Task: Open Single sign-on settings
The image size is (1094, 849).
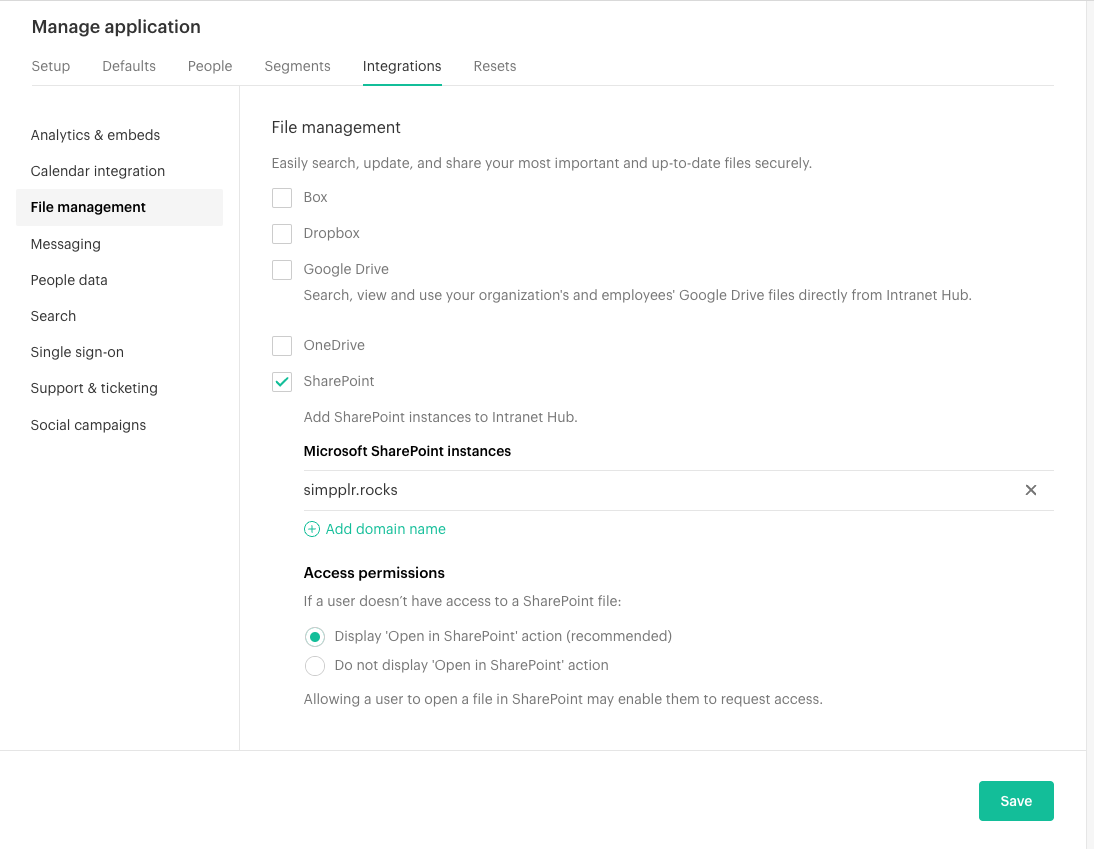Action: 77,352
